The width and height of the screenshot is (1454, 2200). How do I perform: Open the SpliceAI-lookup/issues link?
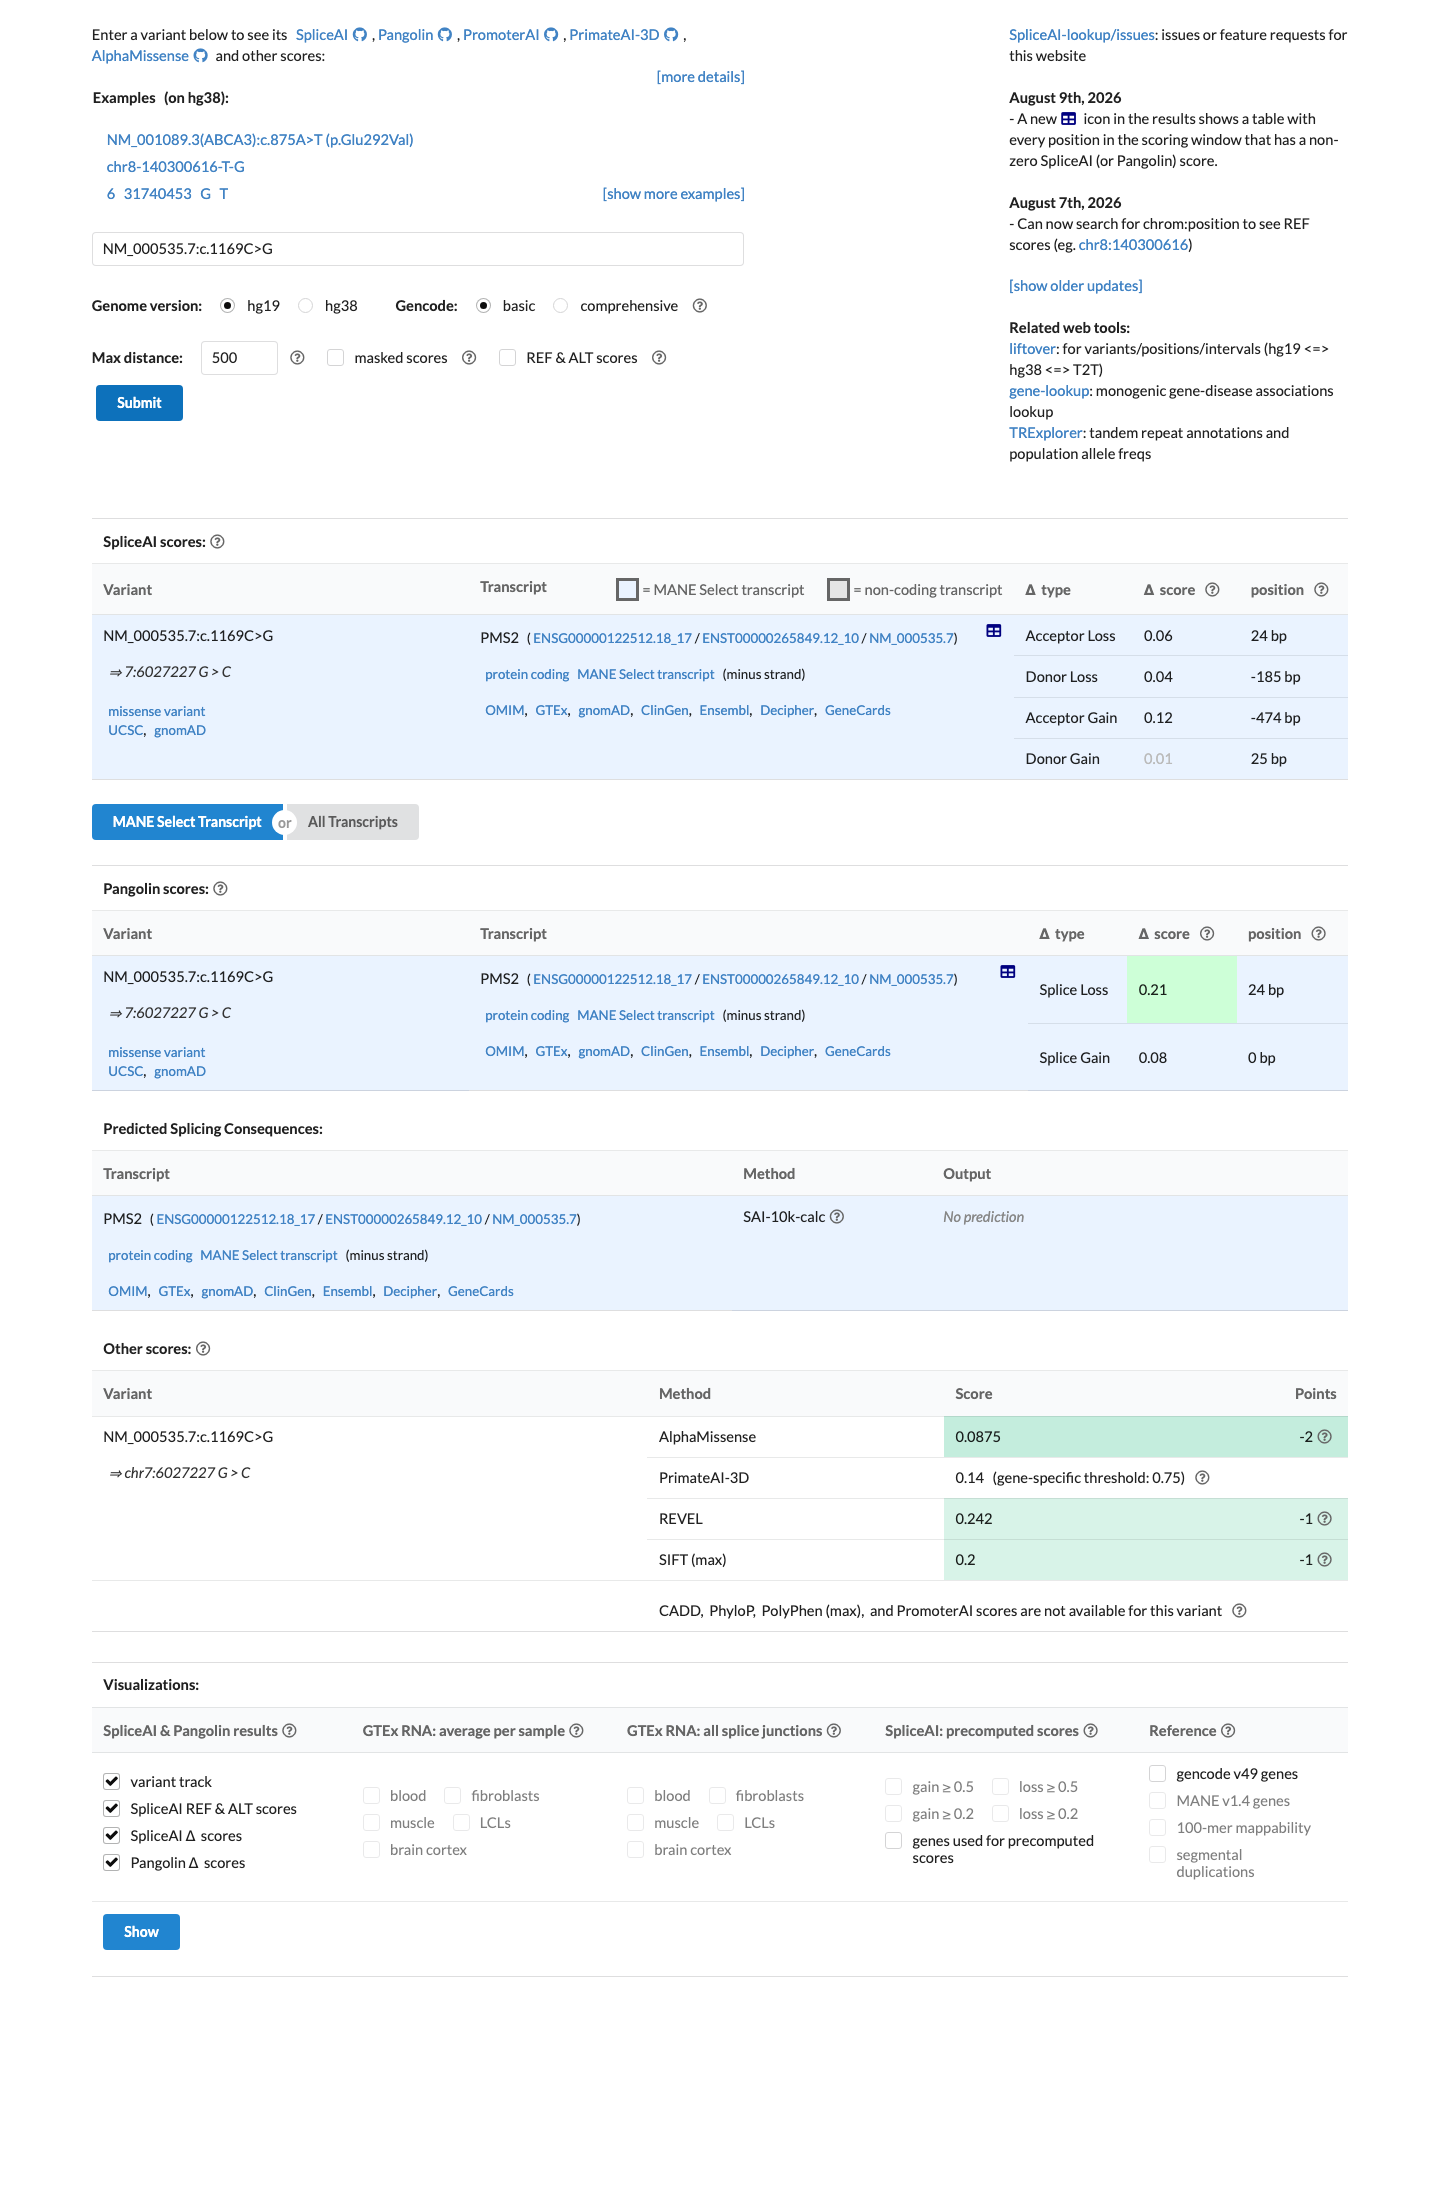(x=1082, y=35)
